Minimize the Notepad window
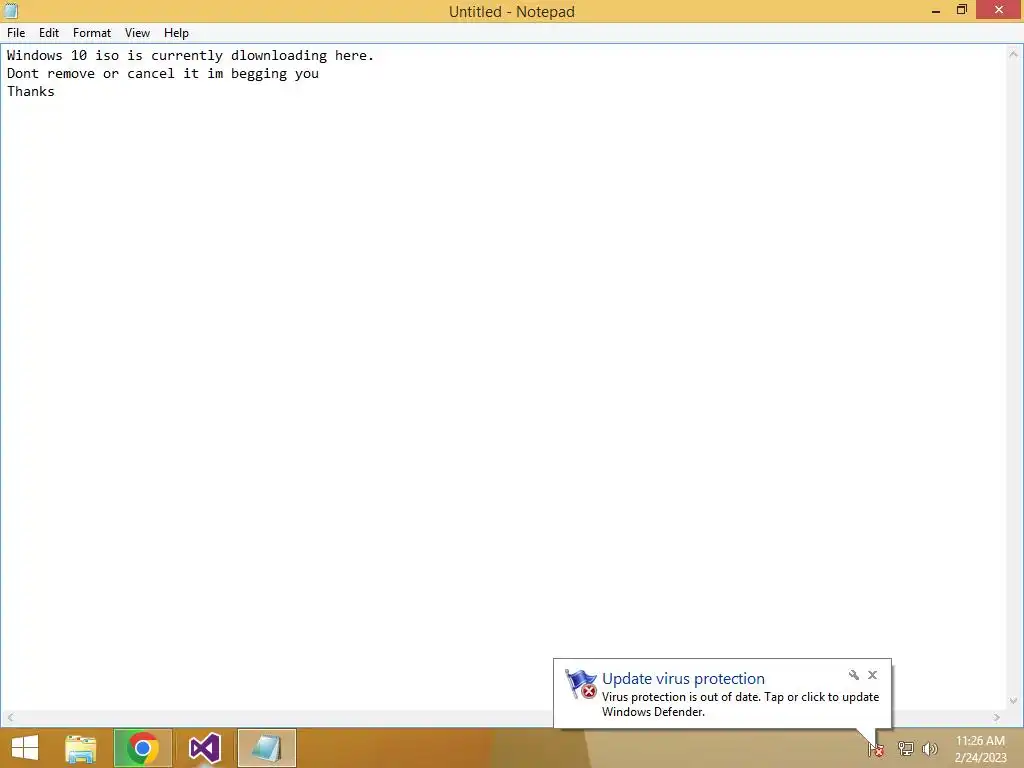 pyautogui.click(x=936, y=10)
